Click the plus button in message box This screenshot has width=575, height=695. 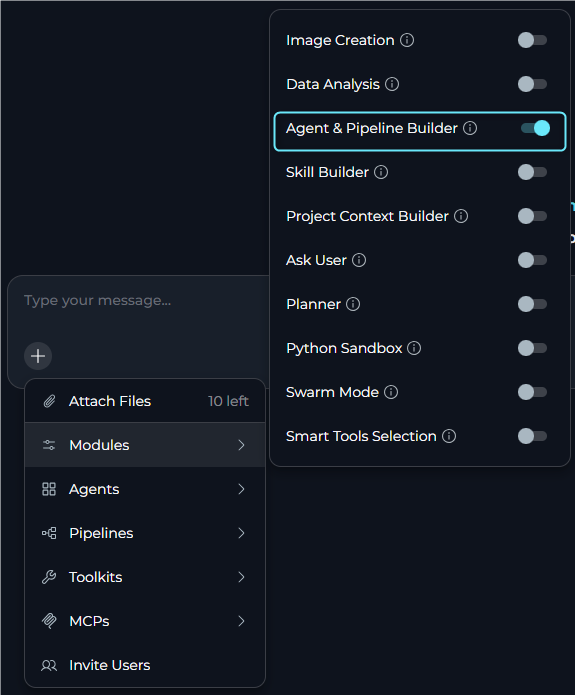(x=38, y=356)
